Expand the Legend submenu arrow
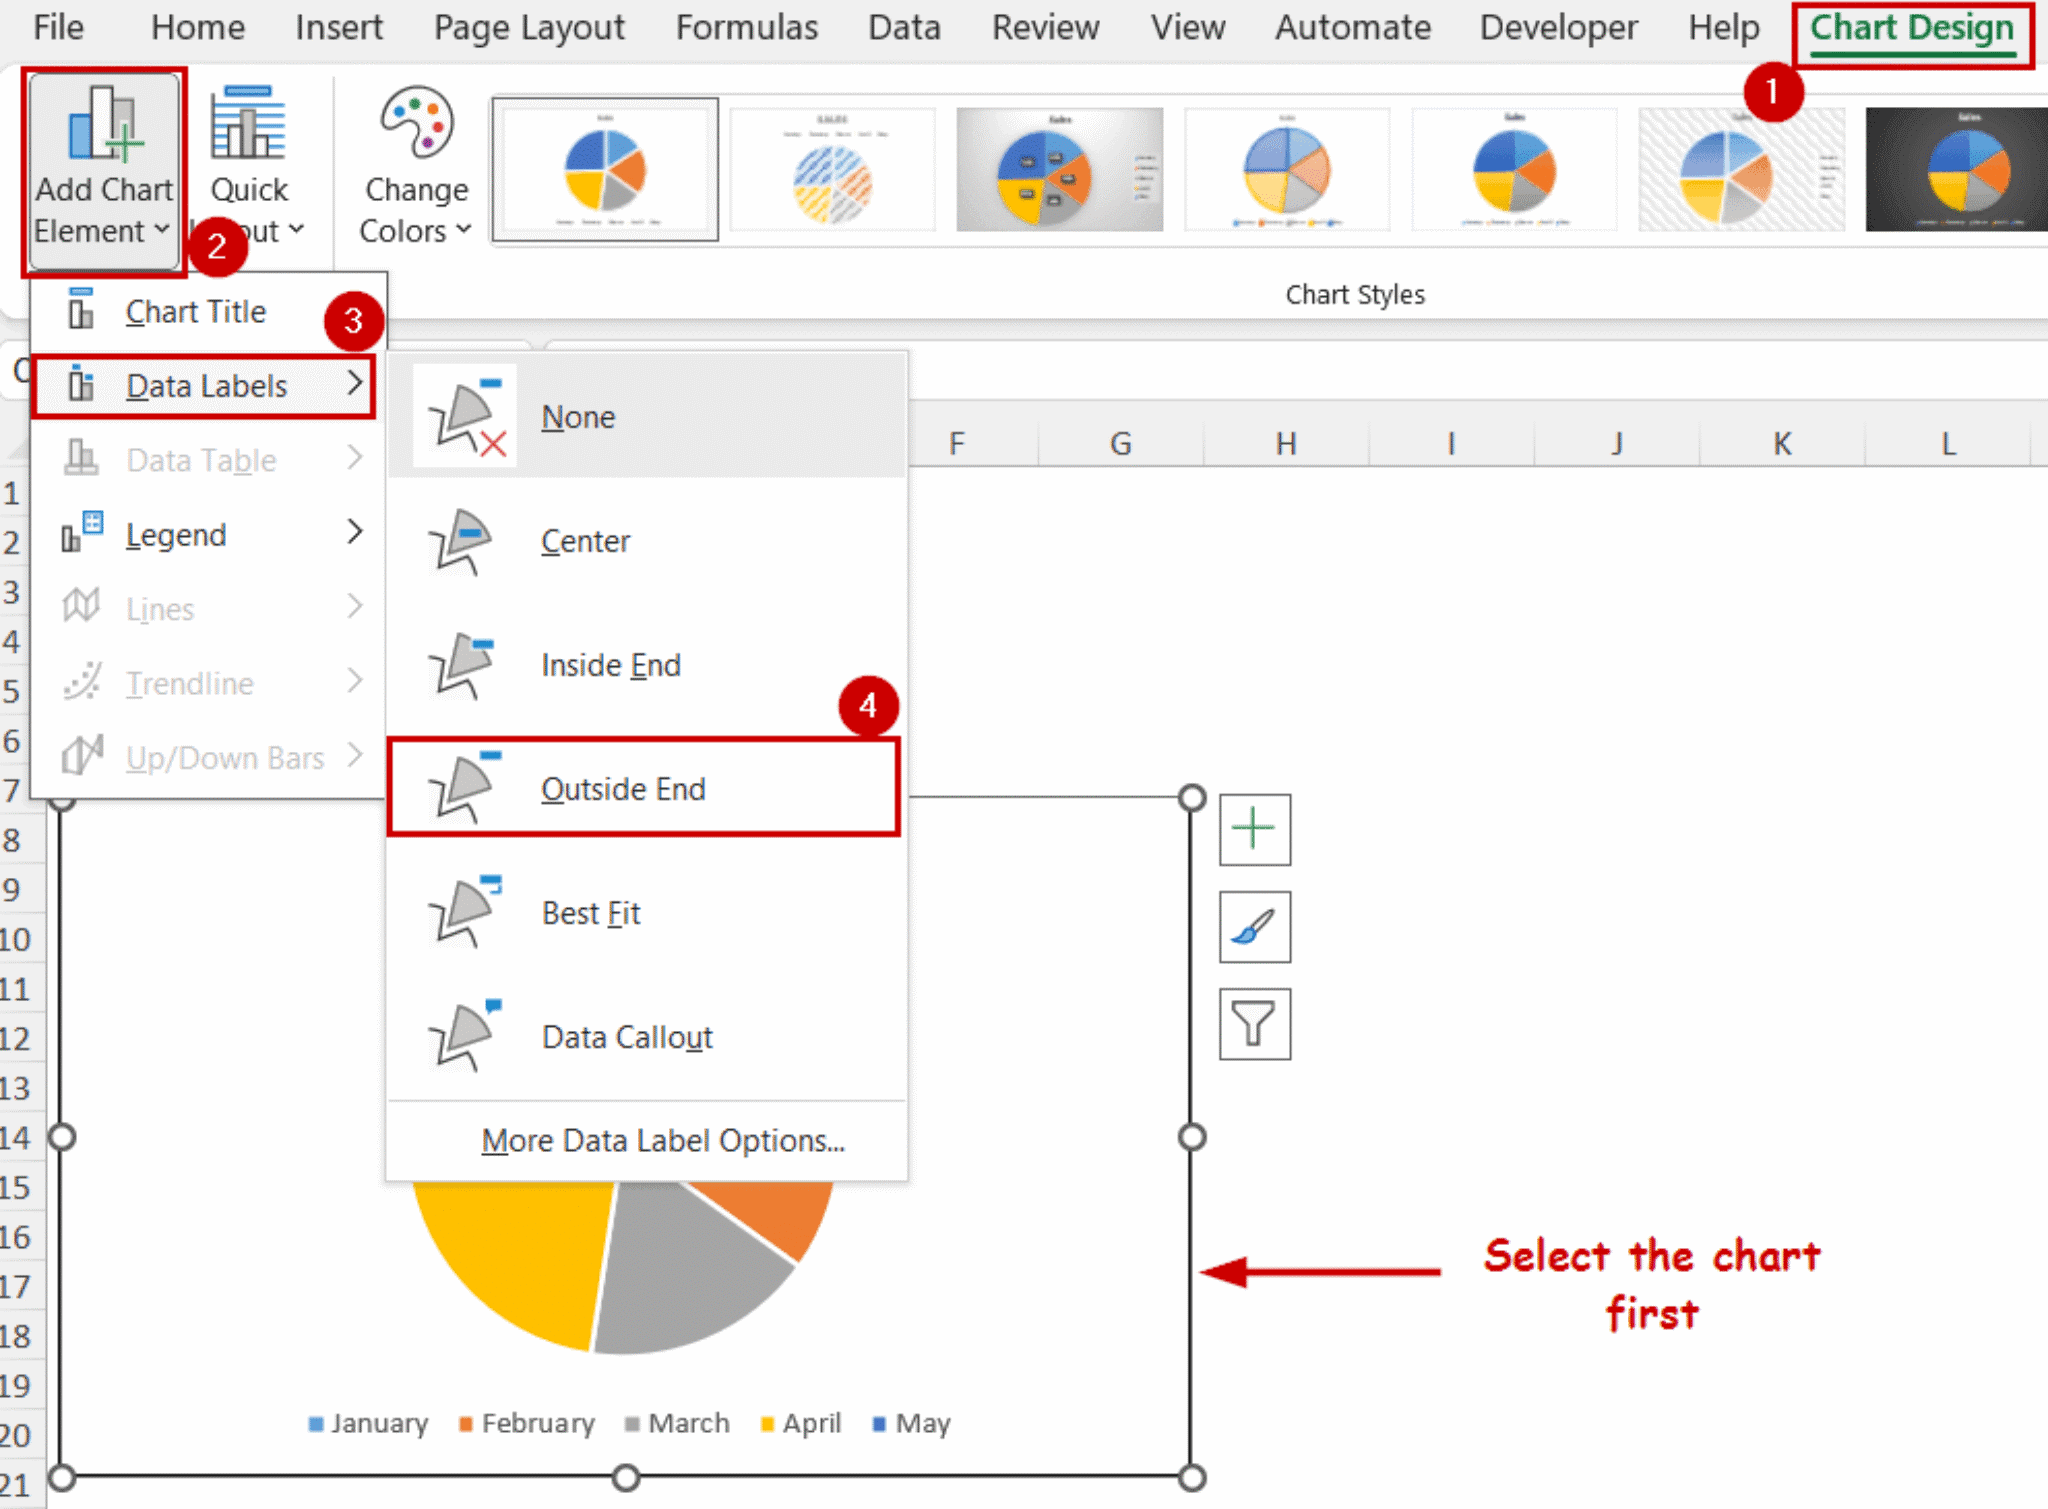The image size is (2048, 1509). pos(355,534)
